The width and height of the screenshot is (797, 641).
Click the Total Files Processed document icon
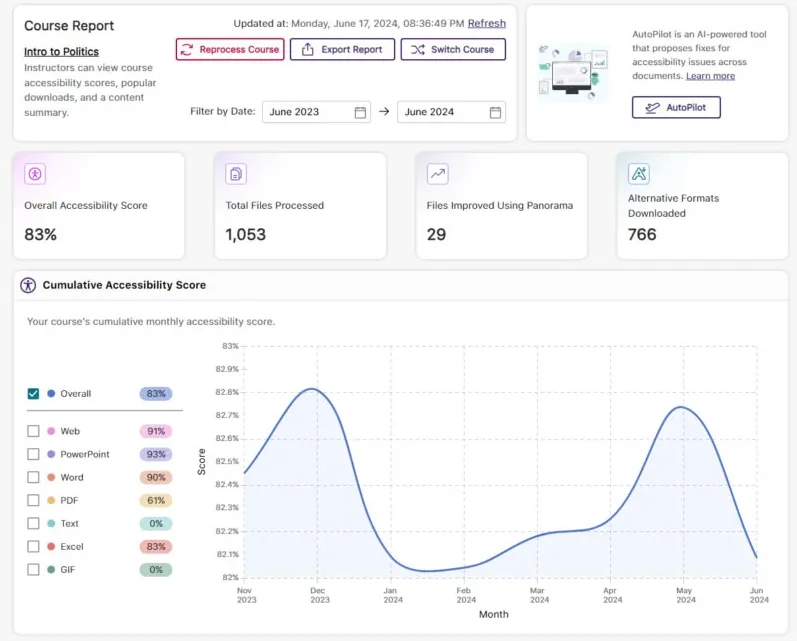pyautogui.click(x=236, y=174)
